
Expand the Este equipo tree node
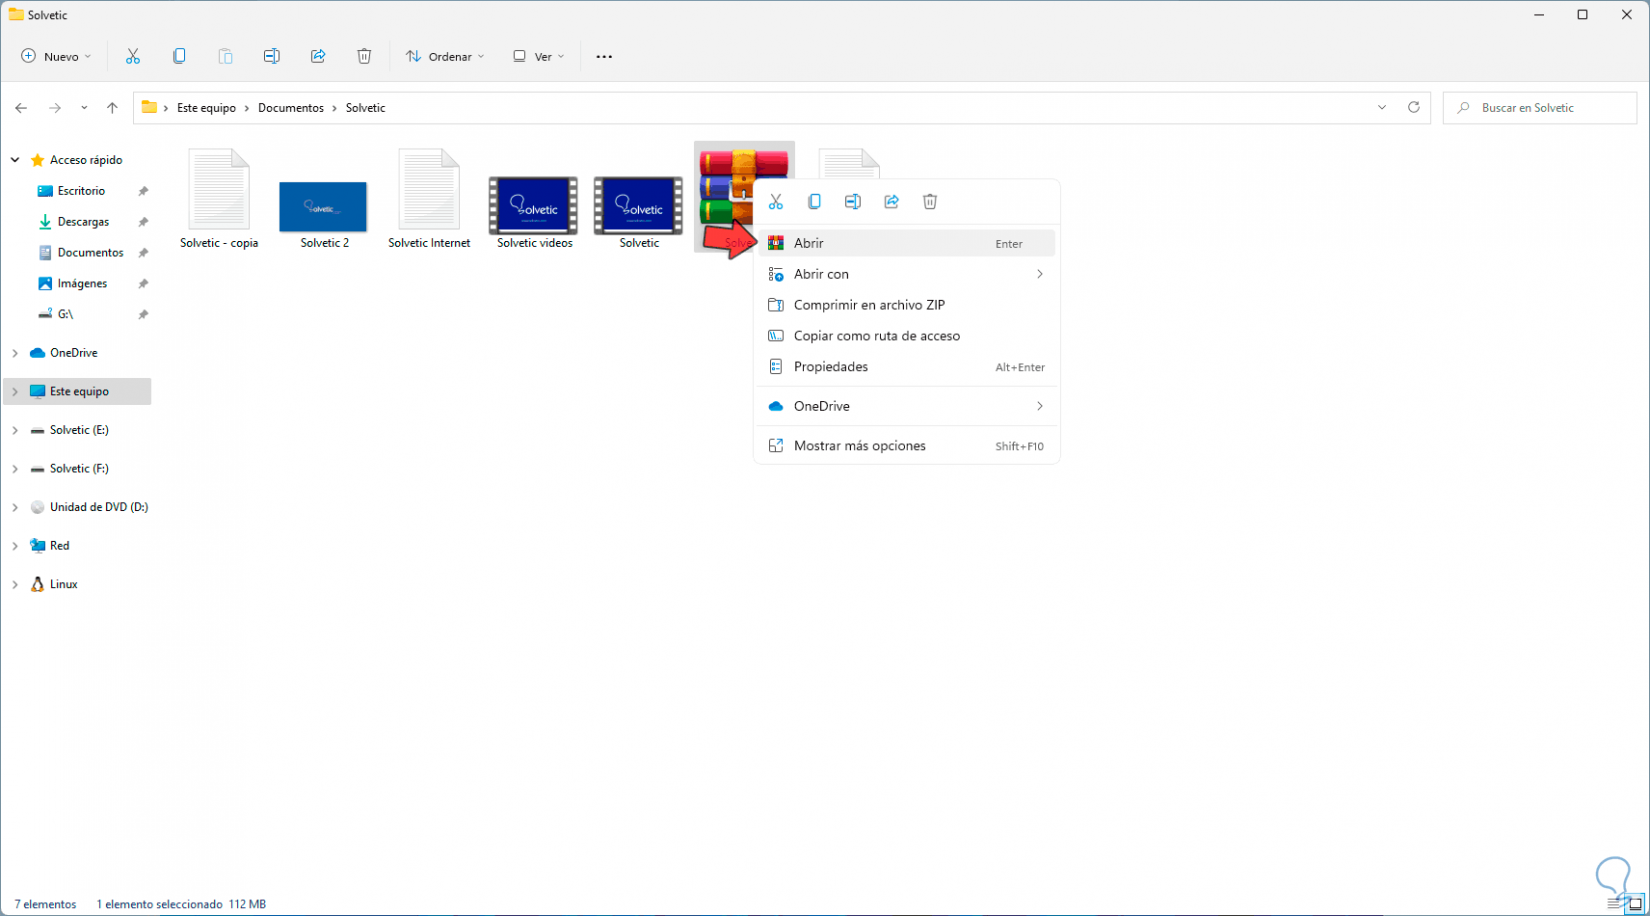click(x=15, y=392)
